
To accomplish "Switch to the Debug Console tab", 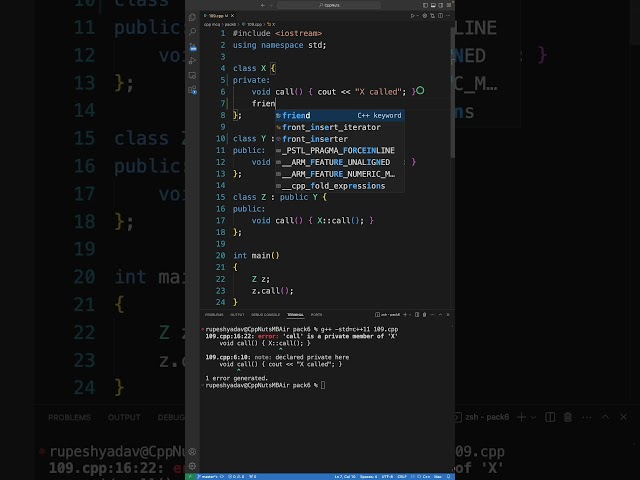I will tap(265, 315).
